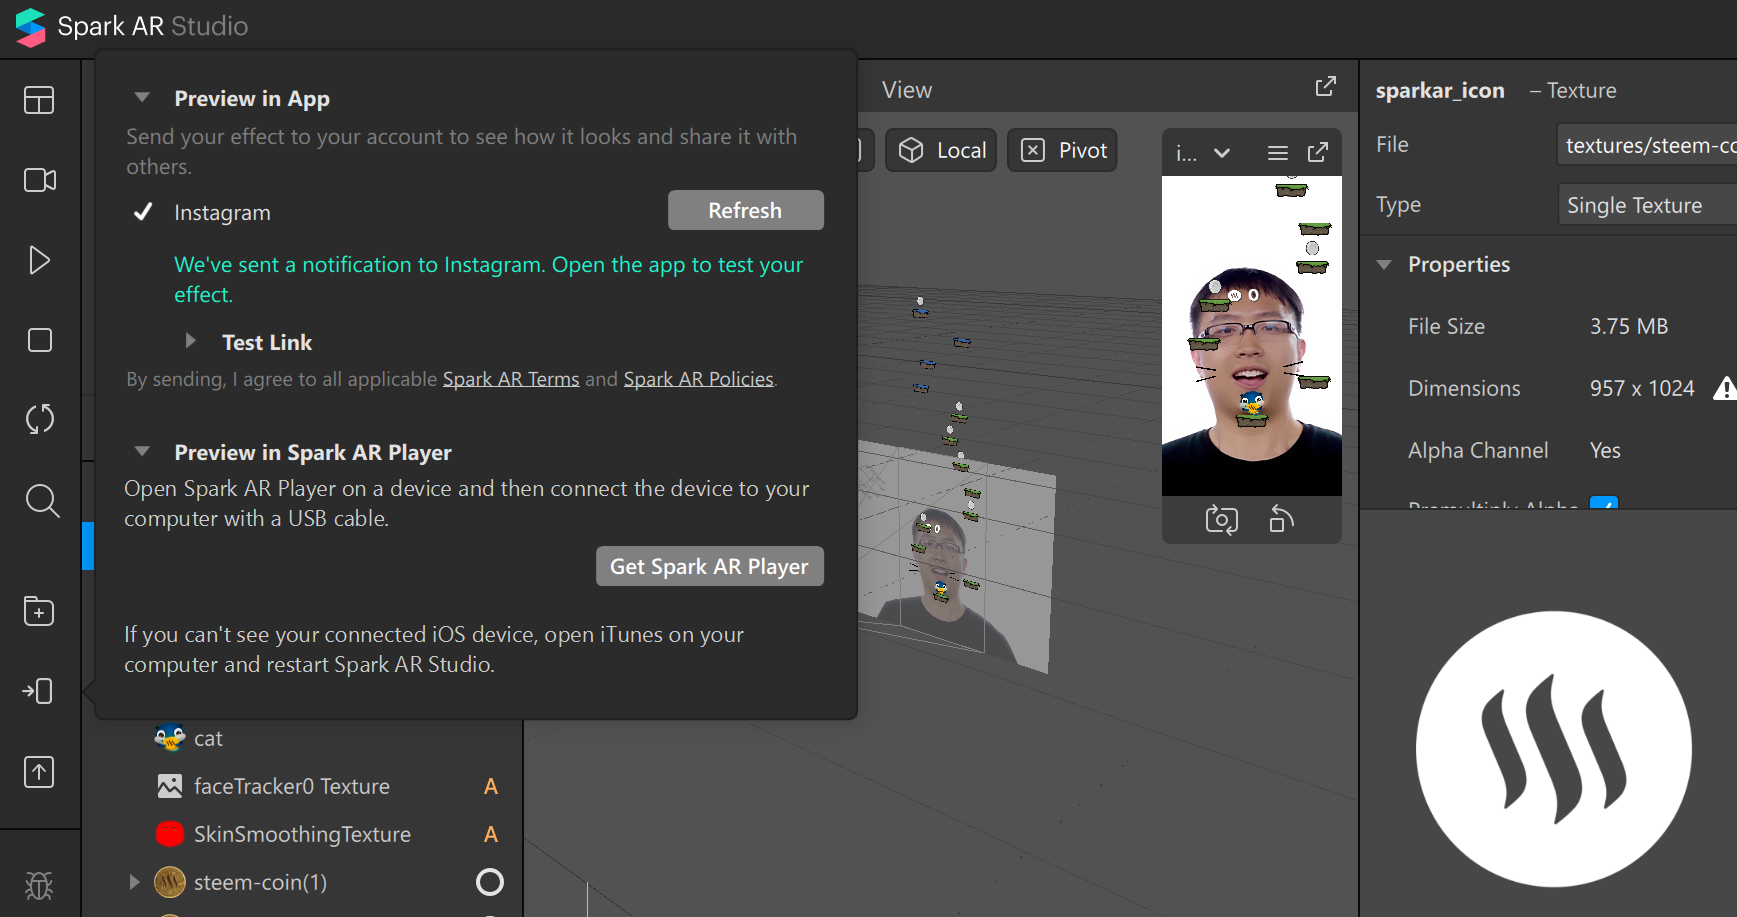This screenshot has width=1737, height=917.
Task: Click the test on device icon
Action: (x=38, y=691)
